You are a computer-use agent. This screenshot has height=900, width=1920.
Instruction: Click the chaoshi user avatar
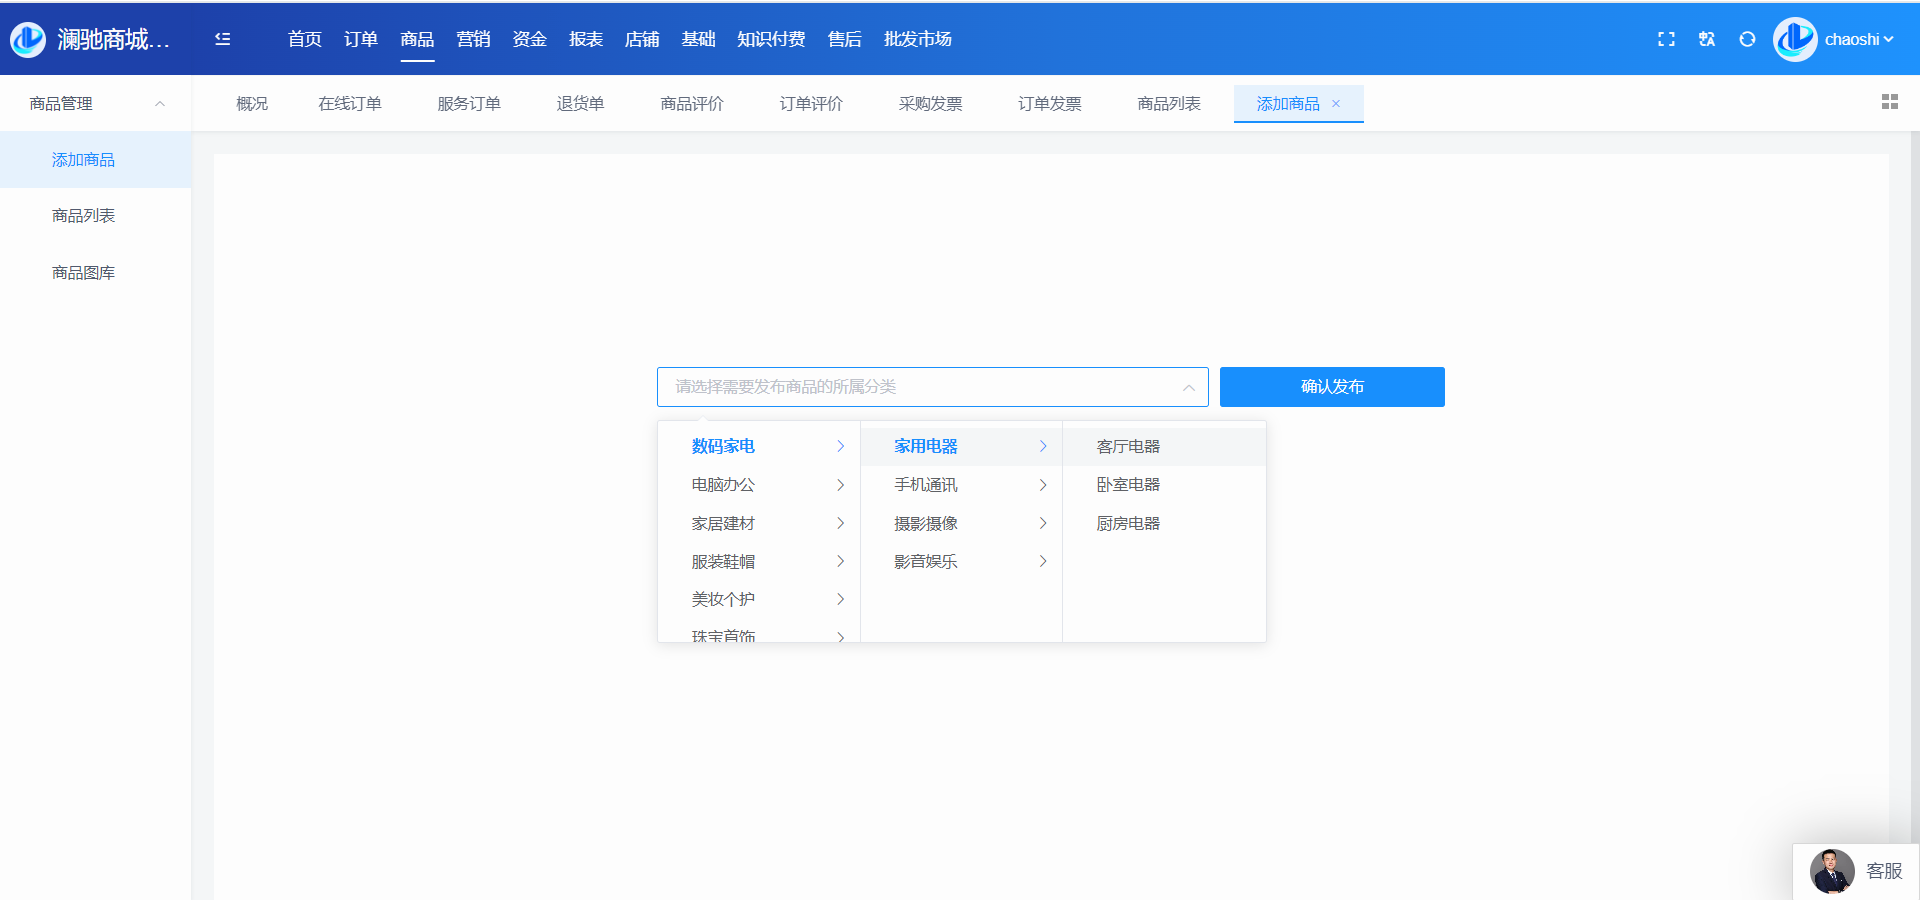pos(1795,39)
